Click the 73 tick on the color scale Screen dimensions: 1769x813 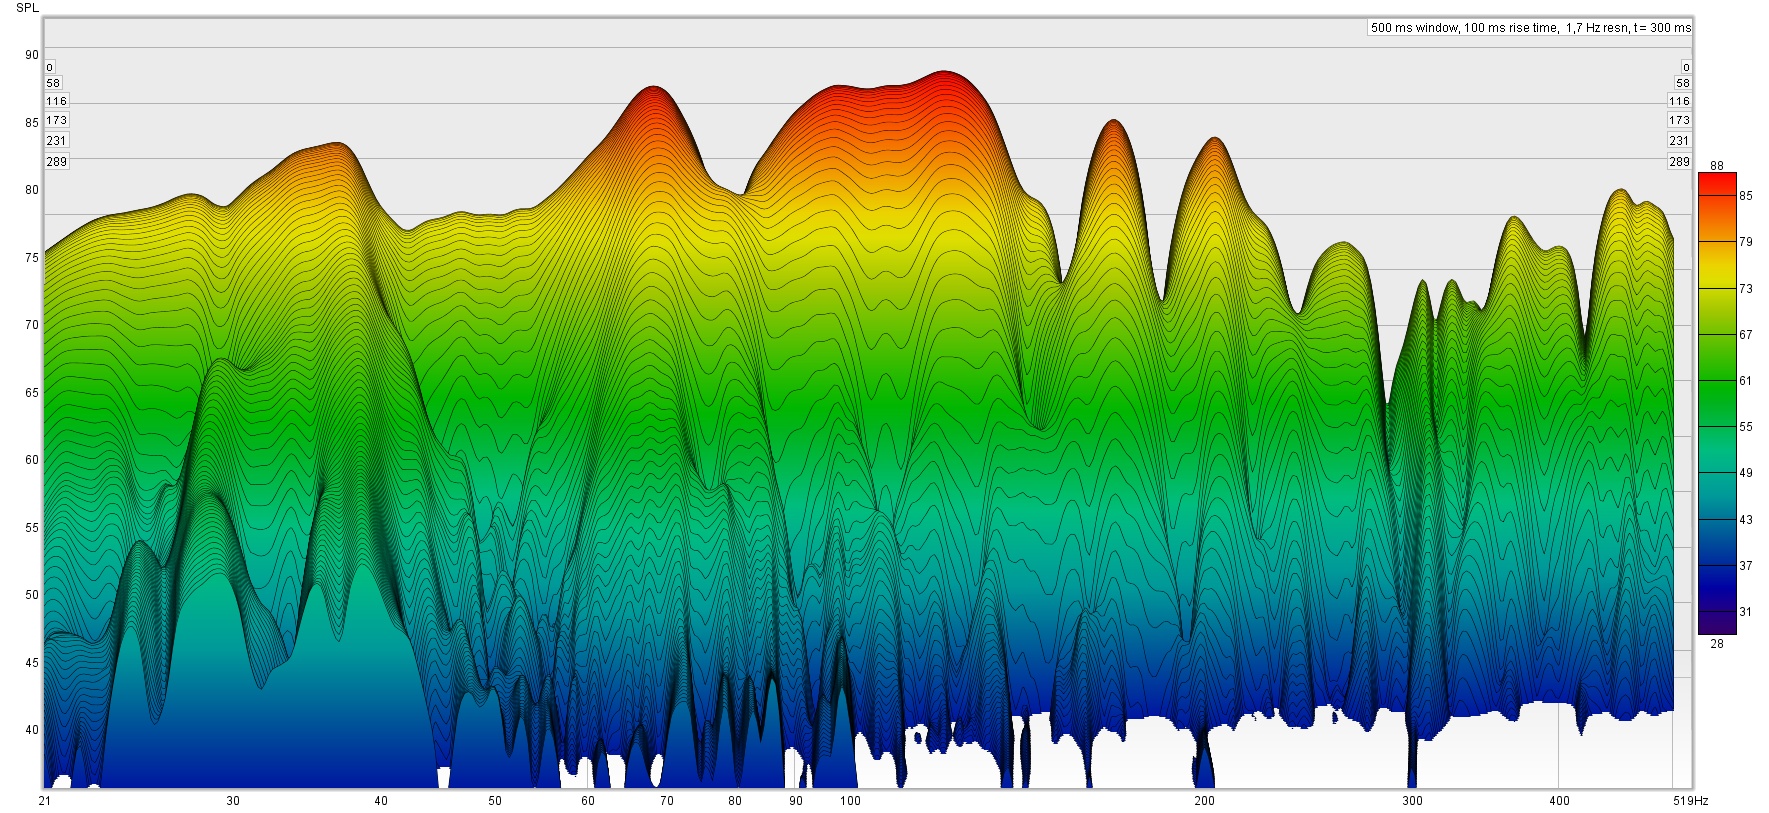pos(1746,289)
